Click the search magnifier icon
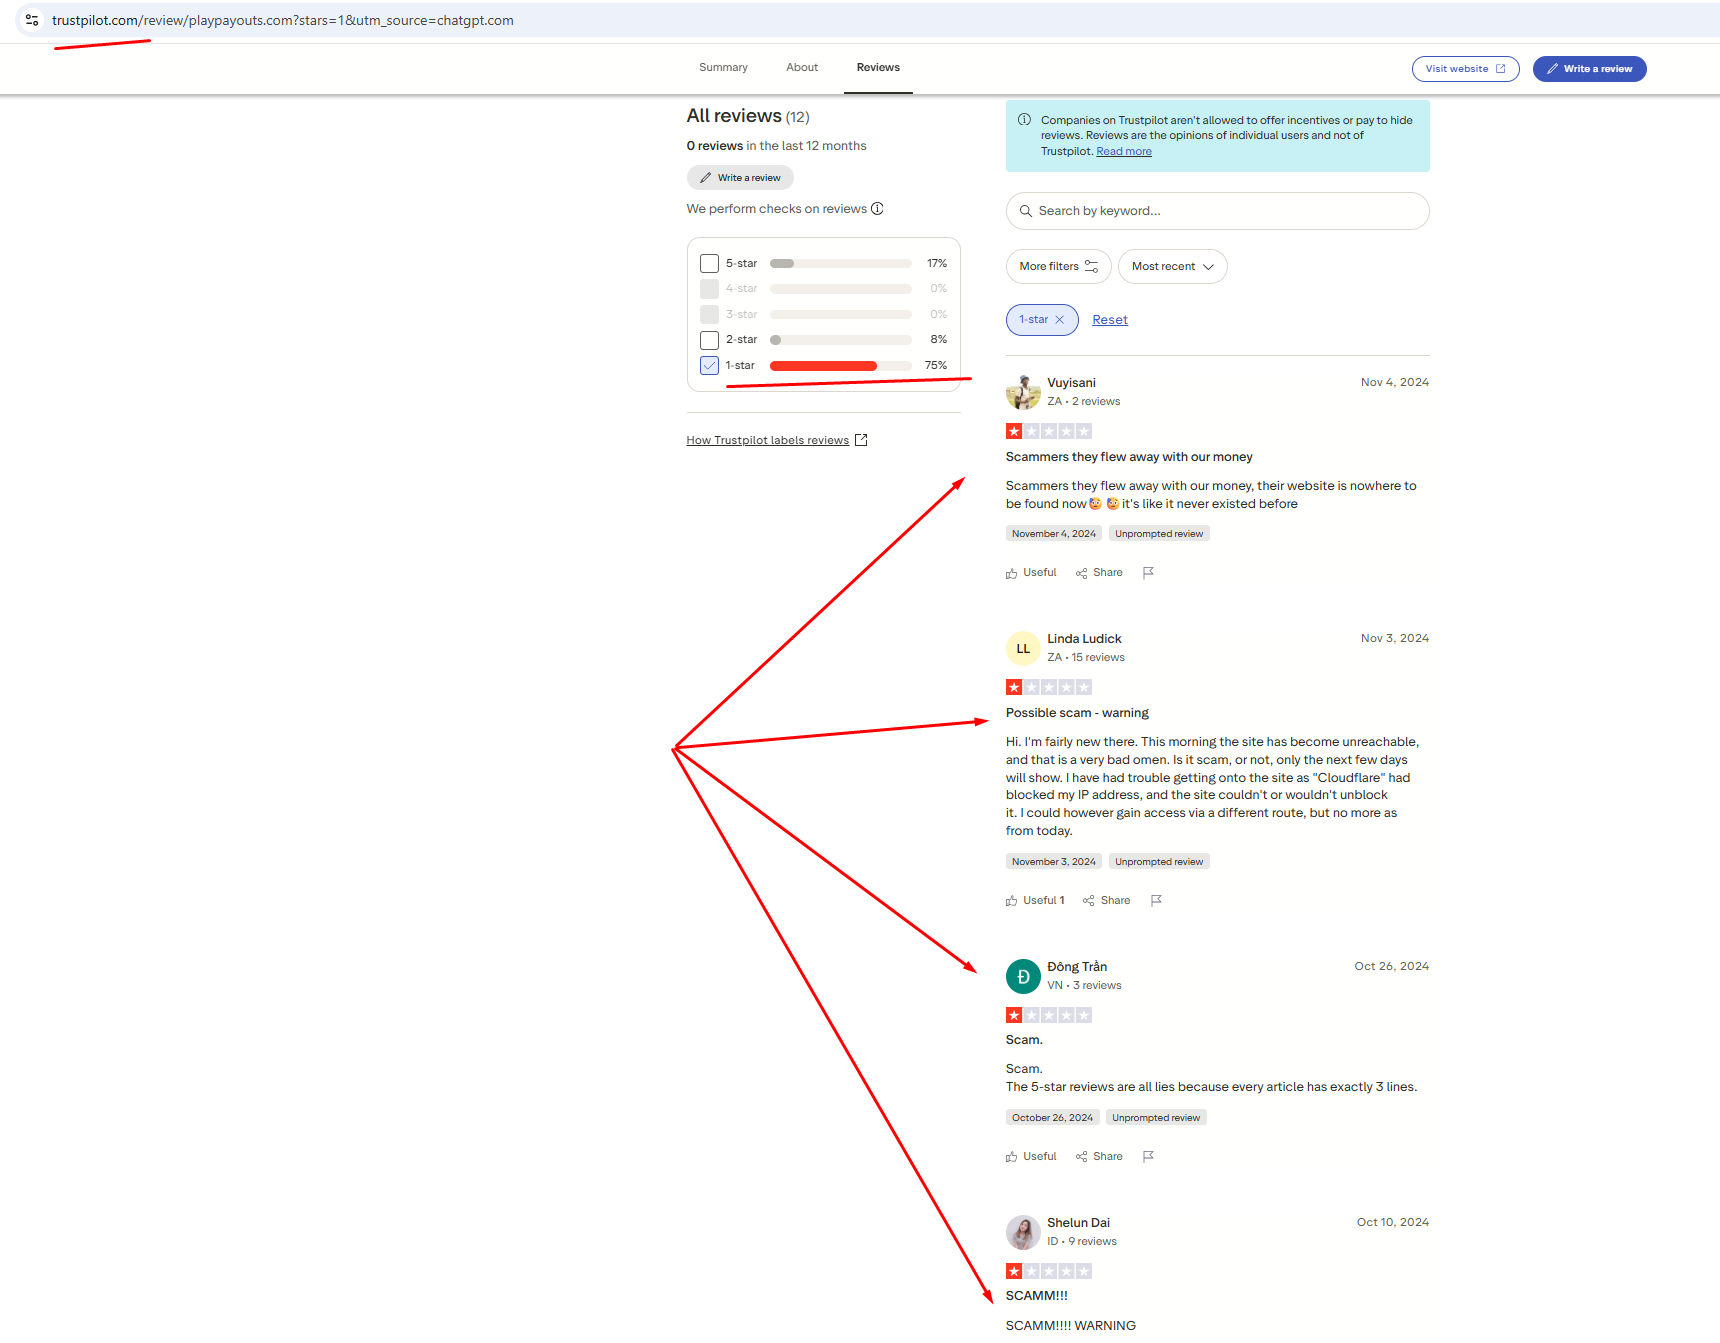 pos(1025,211)
